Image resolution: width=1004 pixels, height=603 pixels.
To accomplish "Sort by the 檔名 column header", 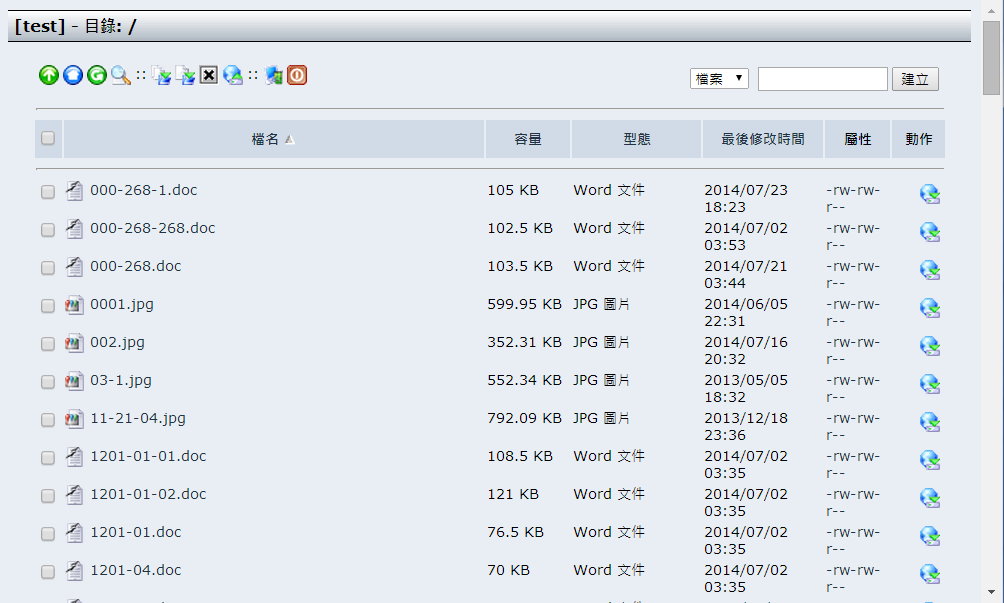I will tap(266, 140).
